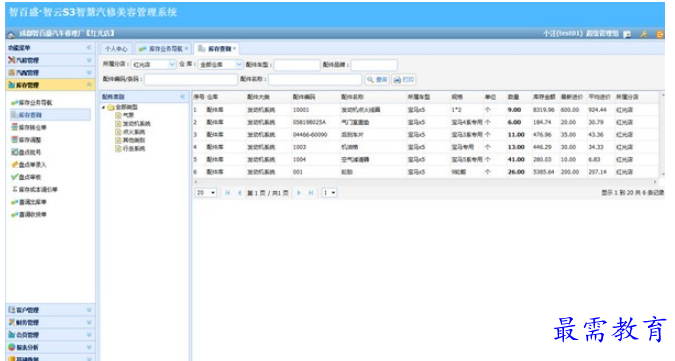The image size is (675, 361).
Task: Click the table's horizontal scrollbar
Action: (425, 182)
